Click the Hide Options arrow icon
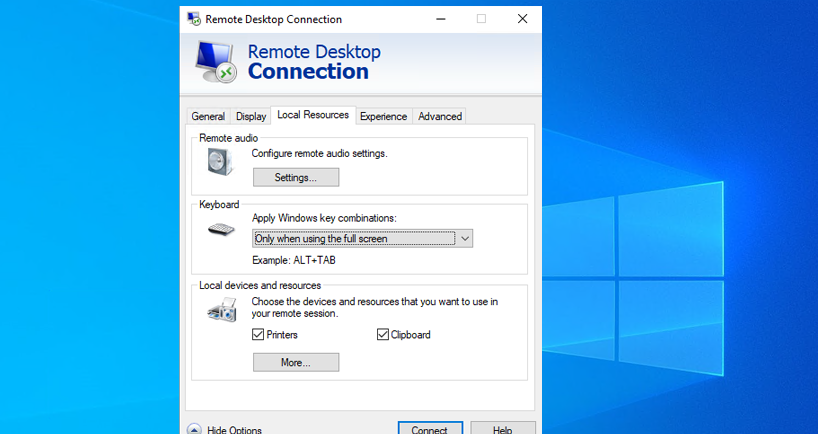This screenshot has height=434, width=818. 194,429
